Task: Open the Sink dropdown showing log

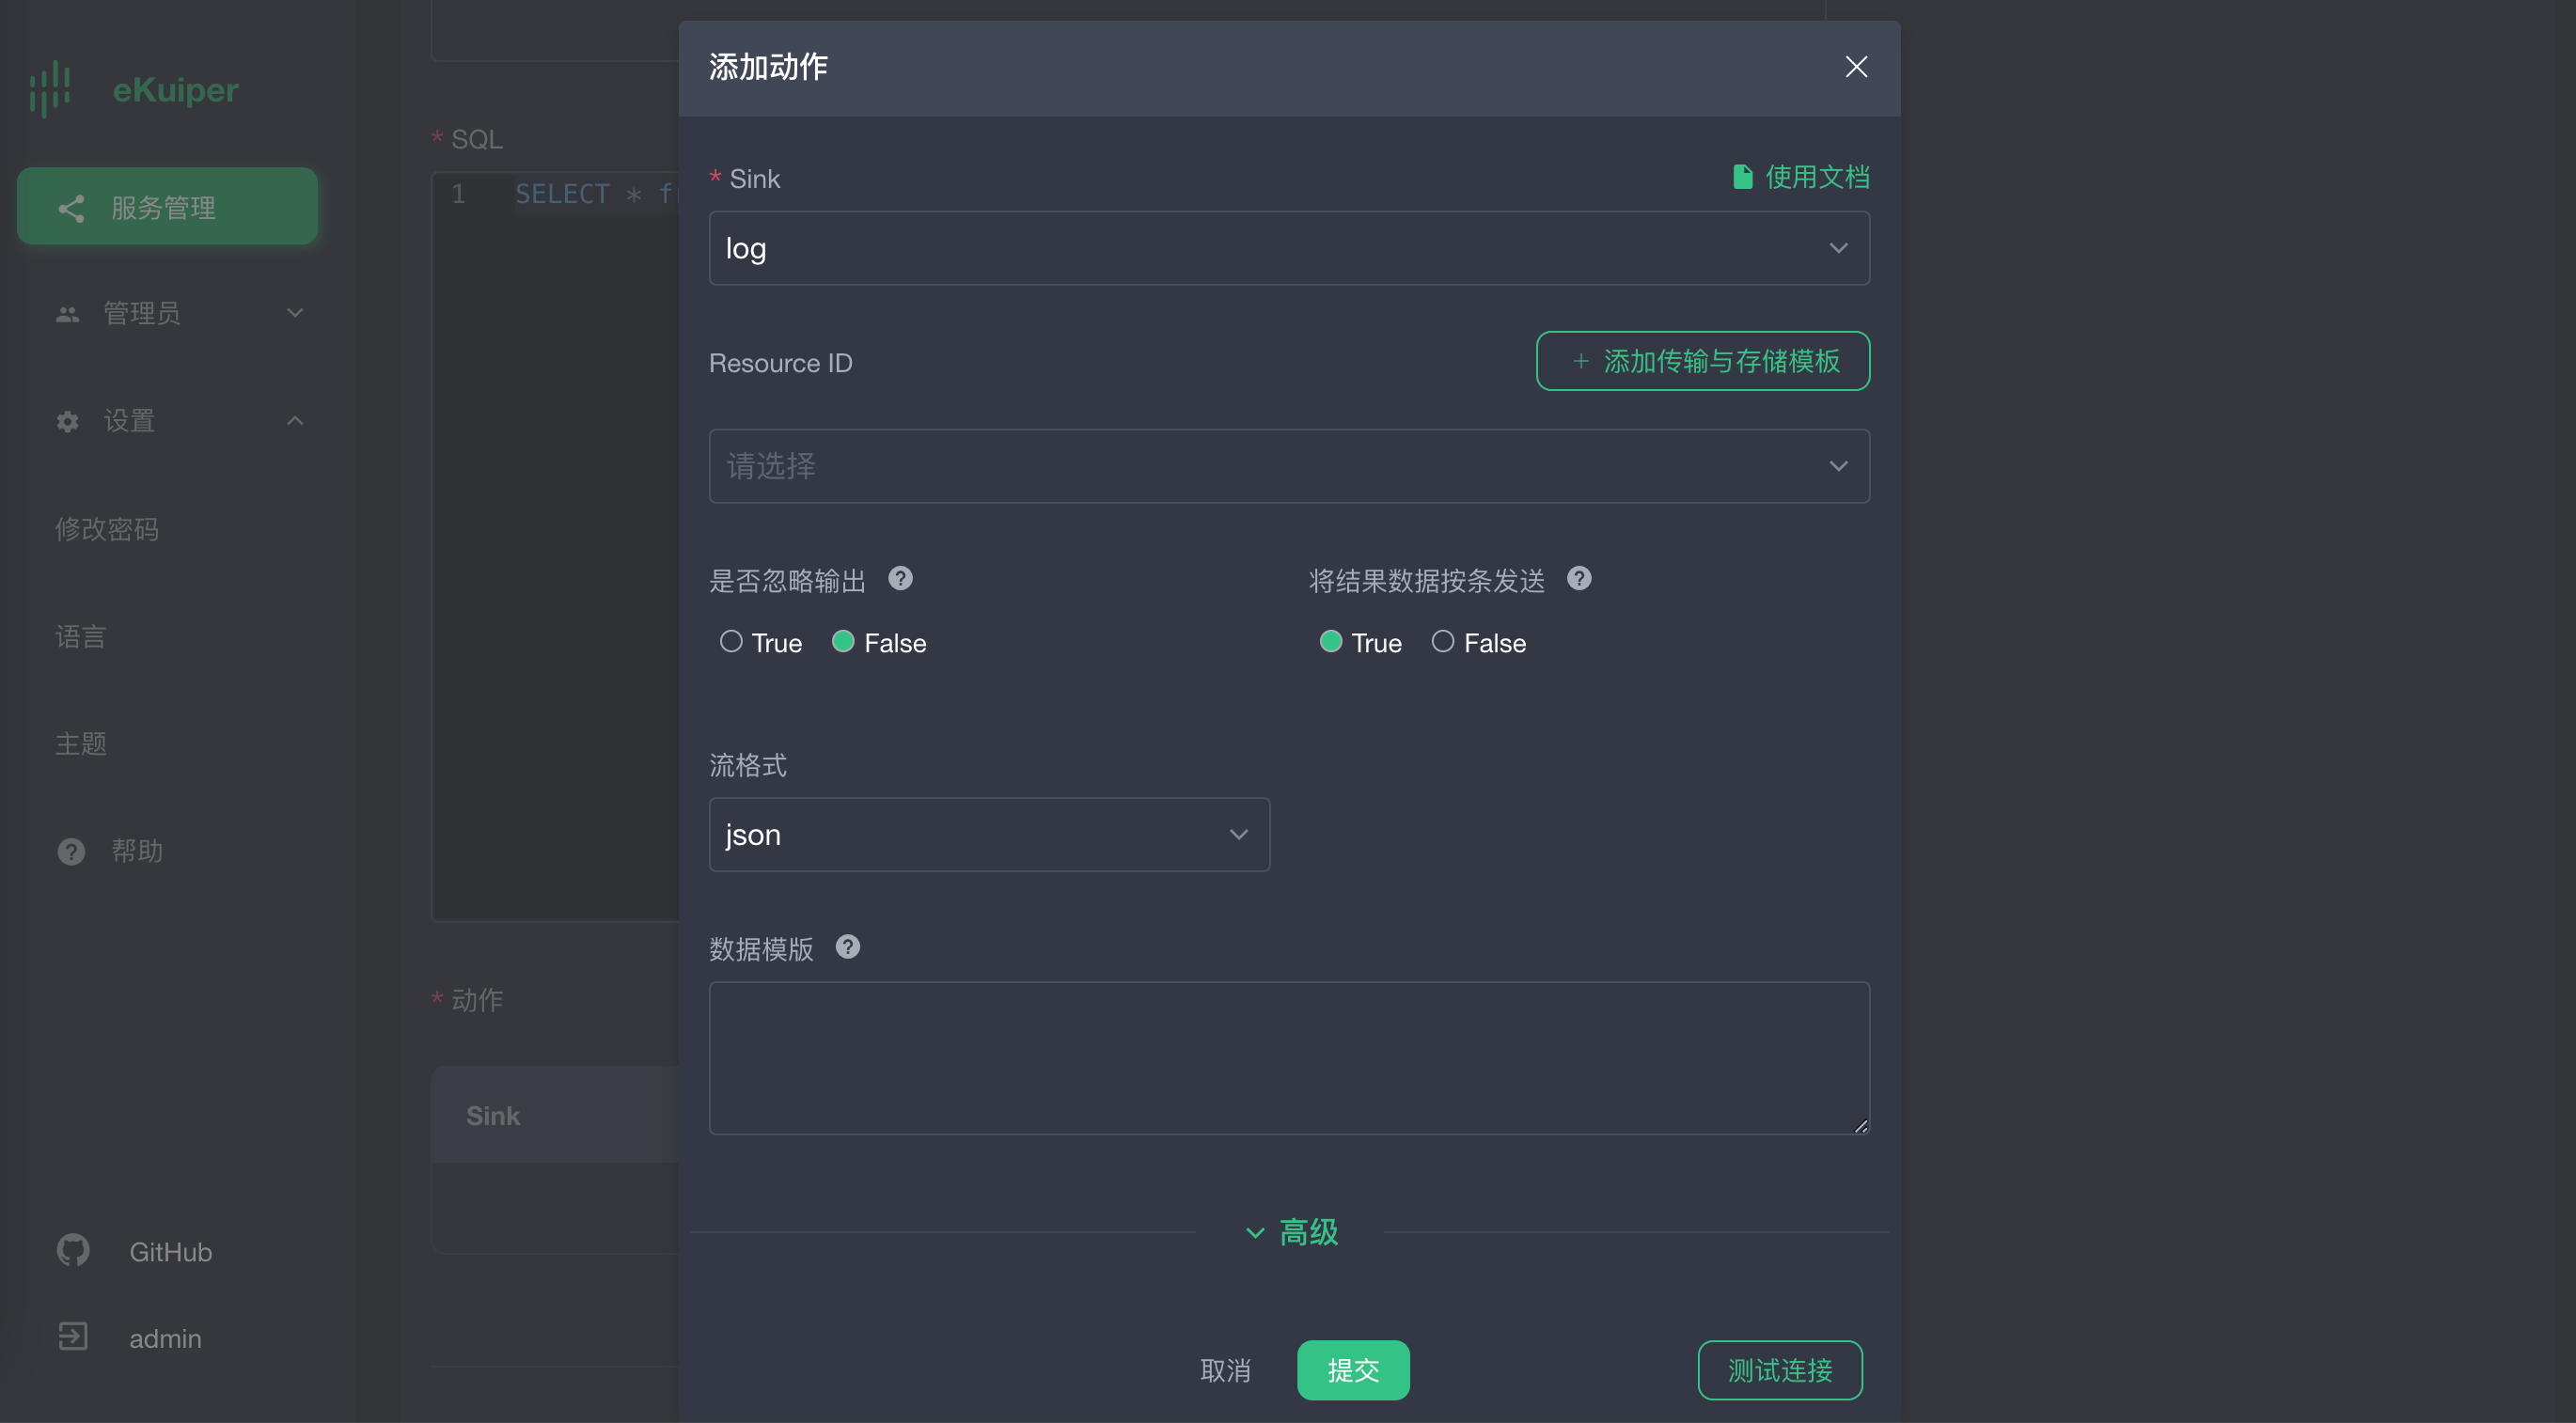Action: coord(1288,248)
